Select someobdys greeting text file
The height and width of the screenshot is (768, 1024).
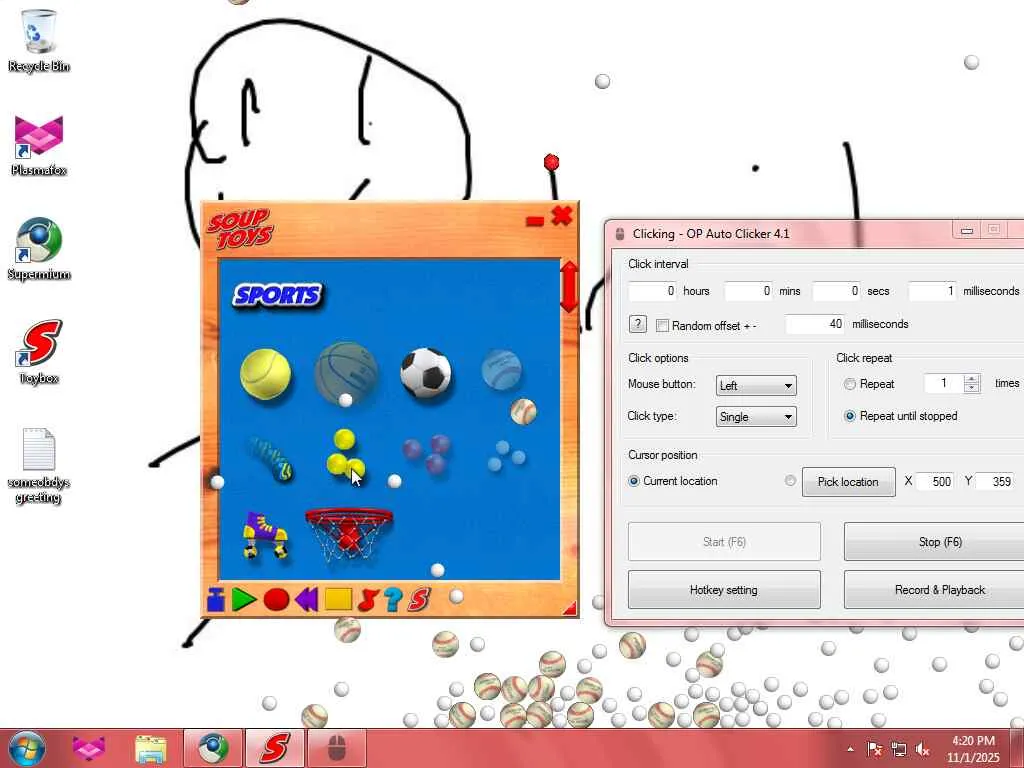point(39,466)
